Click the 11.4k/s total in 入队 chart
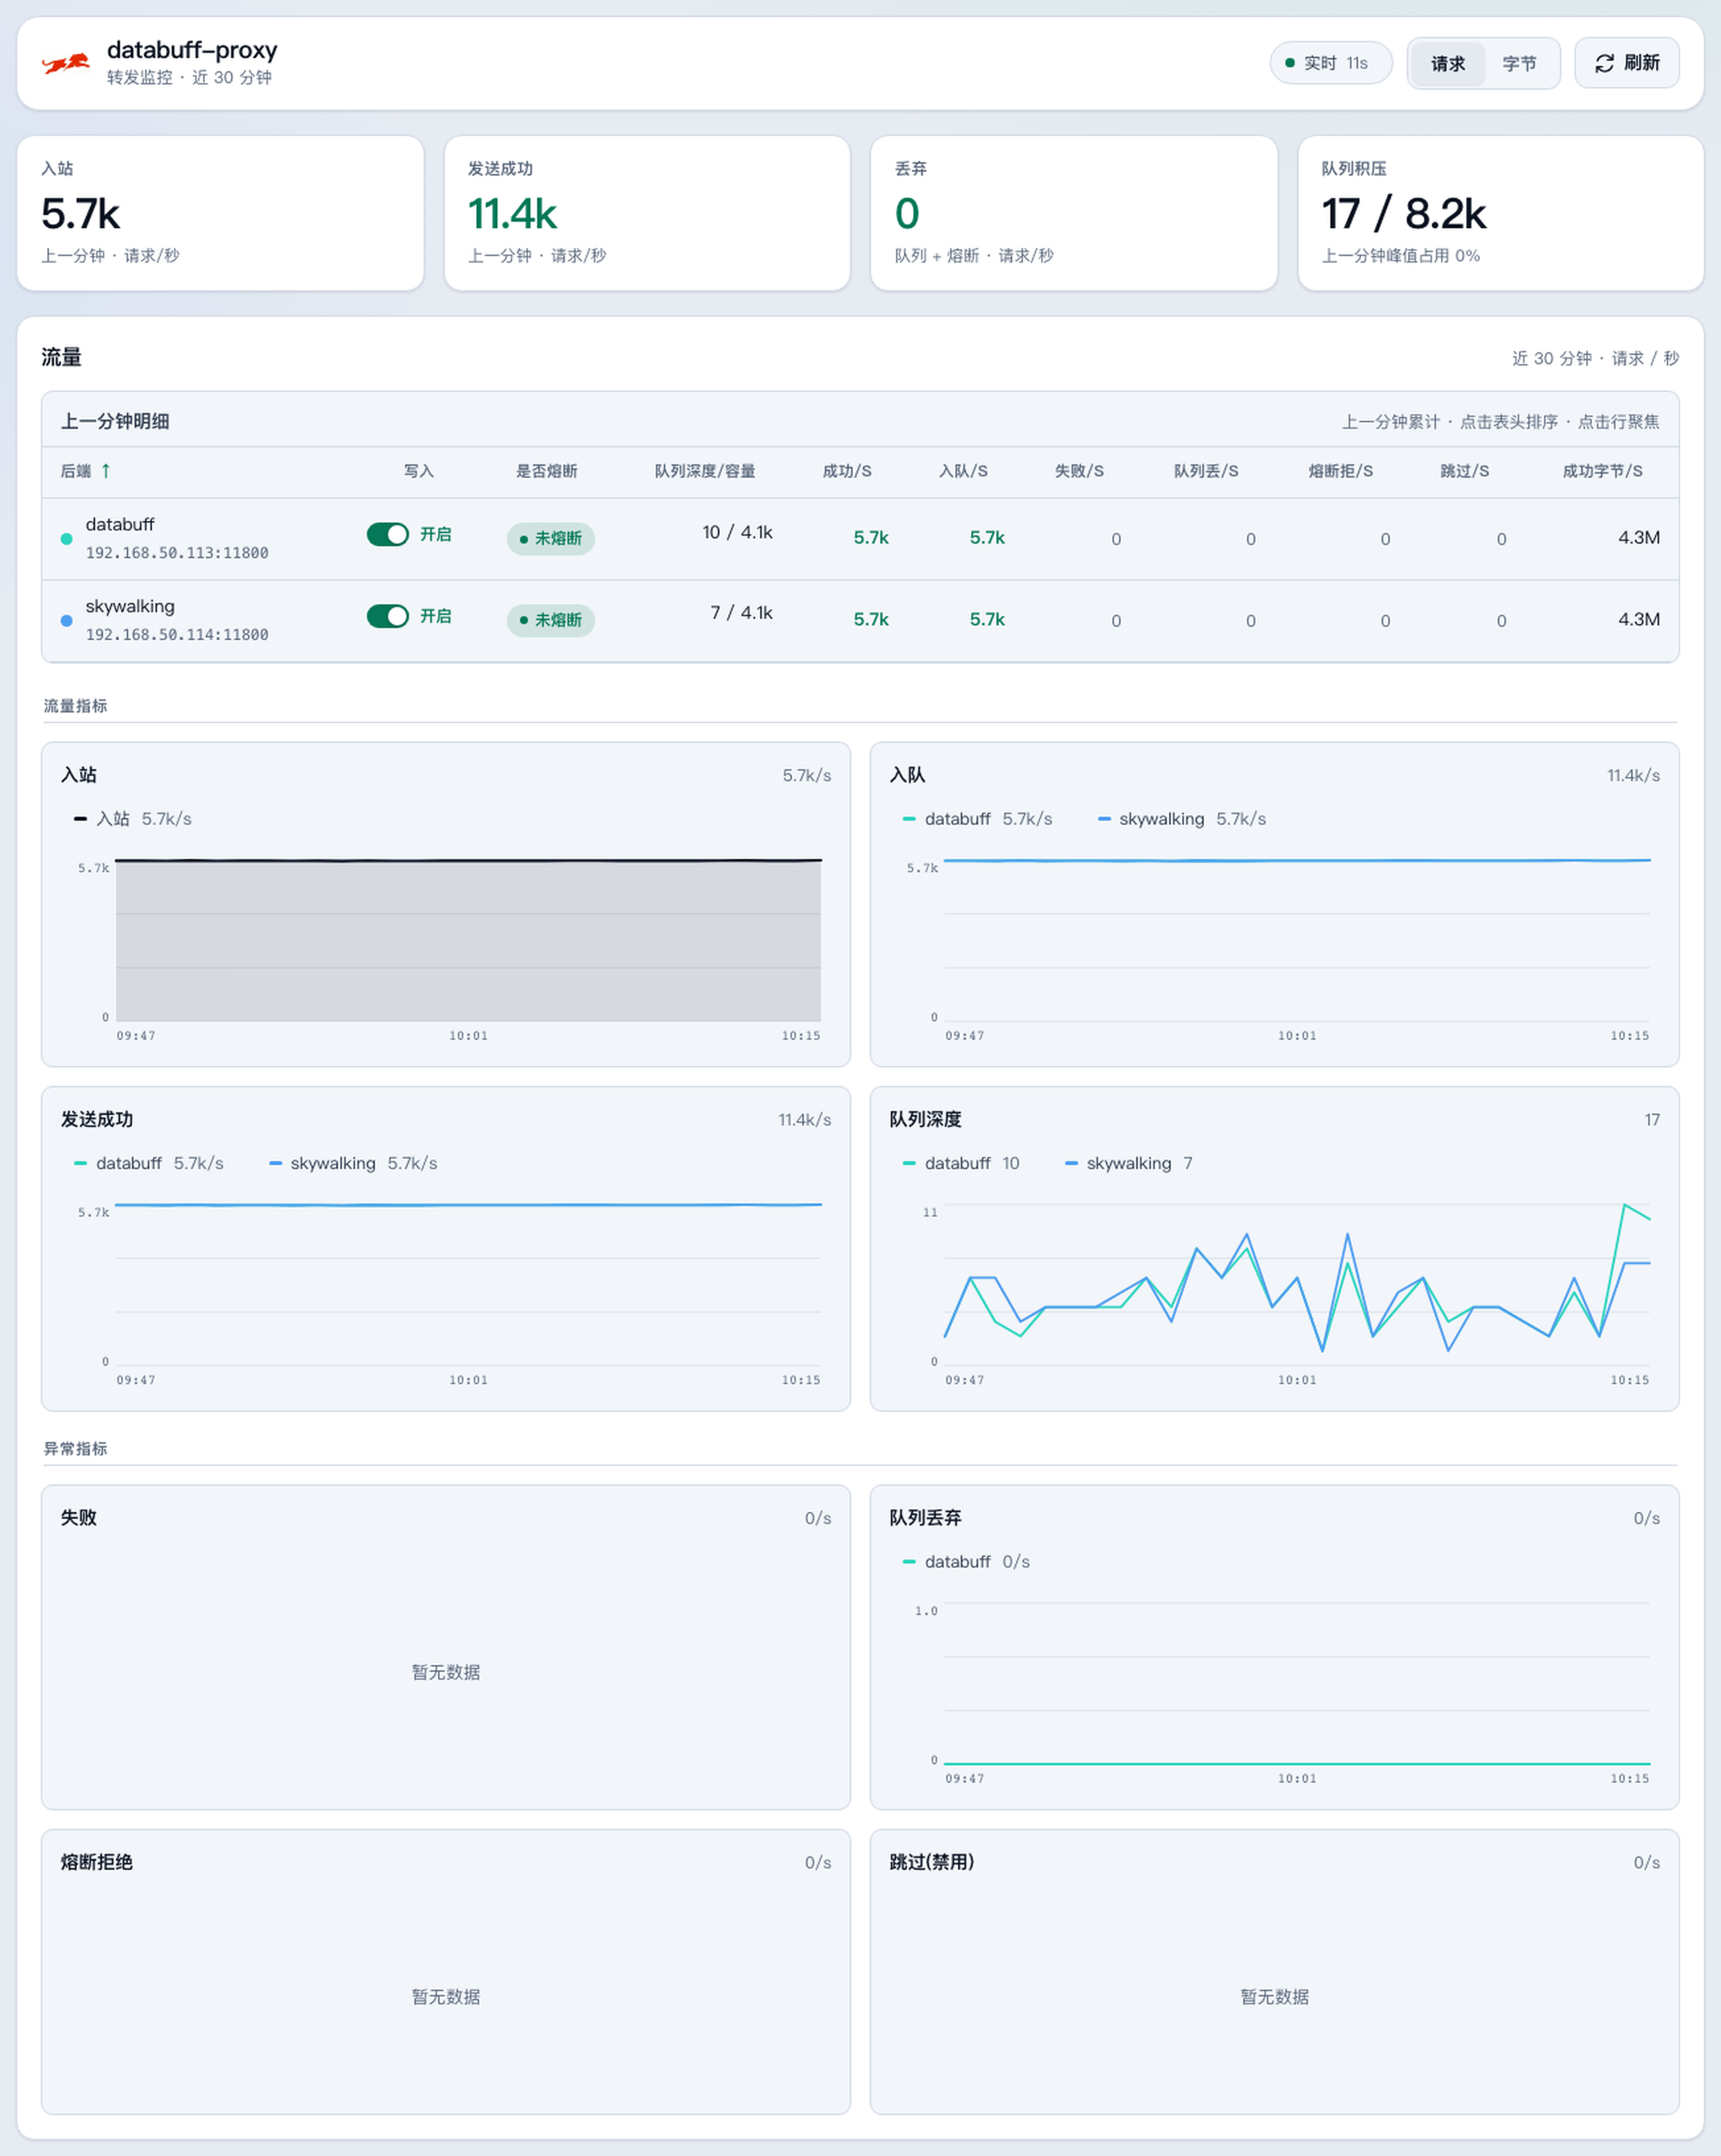1721x2156 pixels. coord(1633,776)
